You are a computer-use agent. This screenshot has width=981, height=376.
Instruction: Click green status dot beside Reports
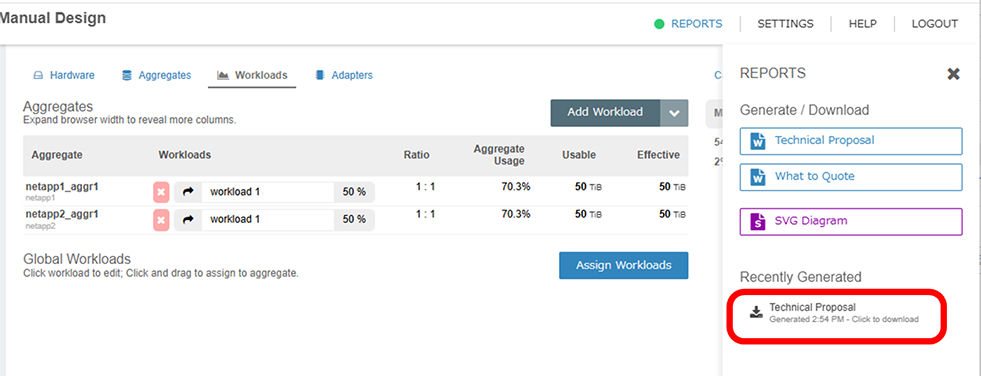[x=659, y=24]
